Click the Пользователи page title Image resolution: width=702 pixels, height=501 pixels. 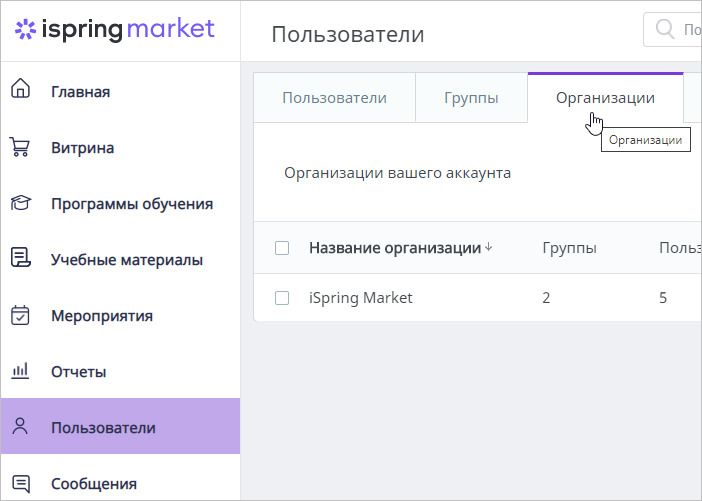click(x=348, y=34)
